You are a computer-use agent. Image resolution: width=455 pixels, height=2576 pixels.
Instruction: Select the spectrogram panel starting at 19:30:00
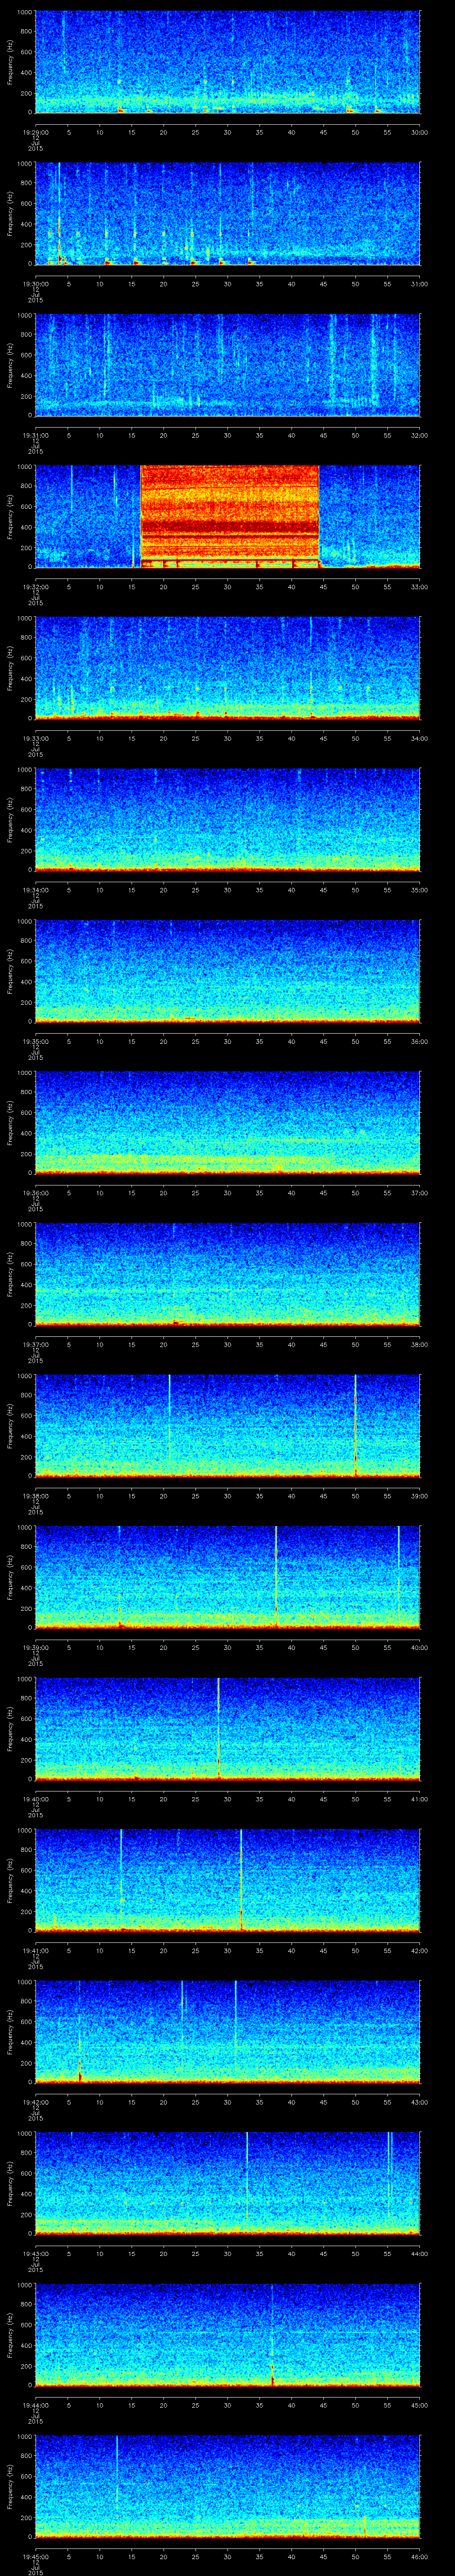click(x=228, y=214)
